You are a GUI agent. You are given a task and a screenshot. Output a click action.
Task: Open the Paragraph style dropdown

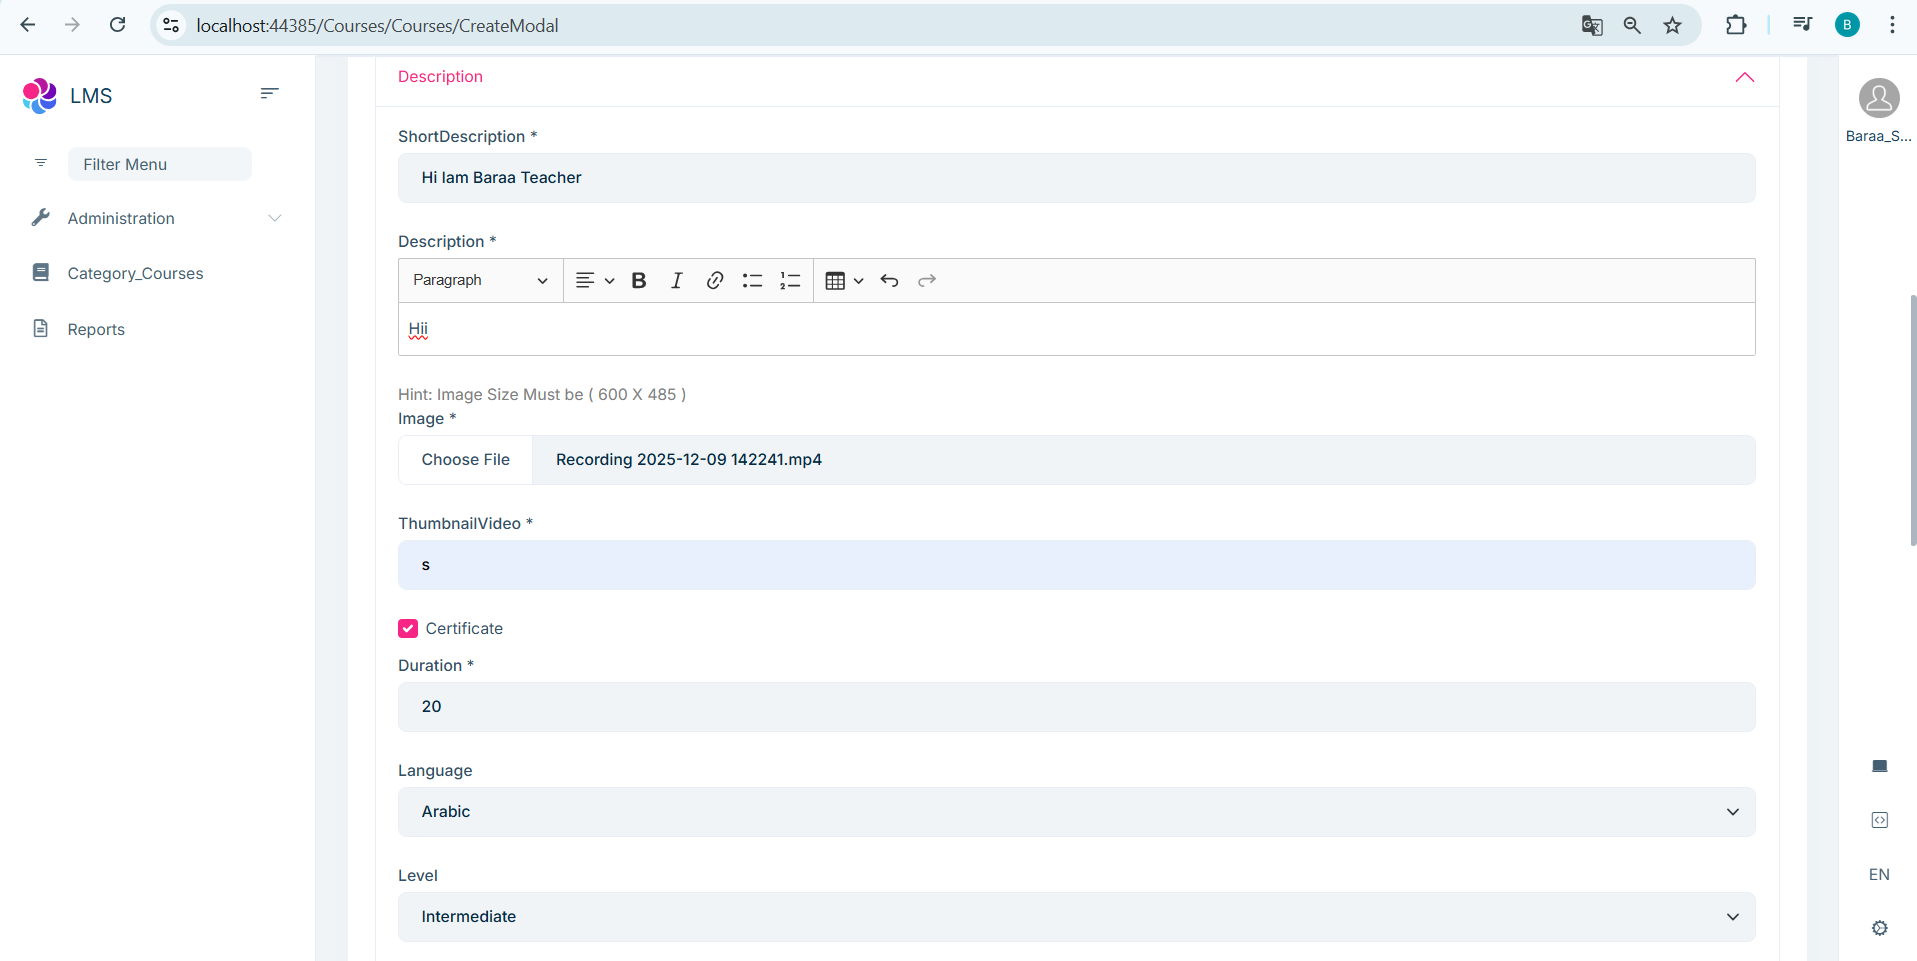click(480, 281)
